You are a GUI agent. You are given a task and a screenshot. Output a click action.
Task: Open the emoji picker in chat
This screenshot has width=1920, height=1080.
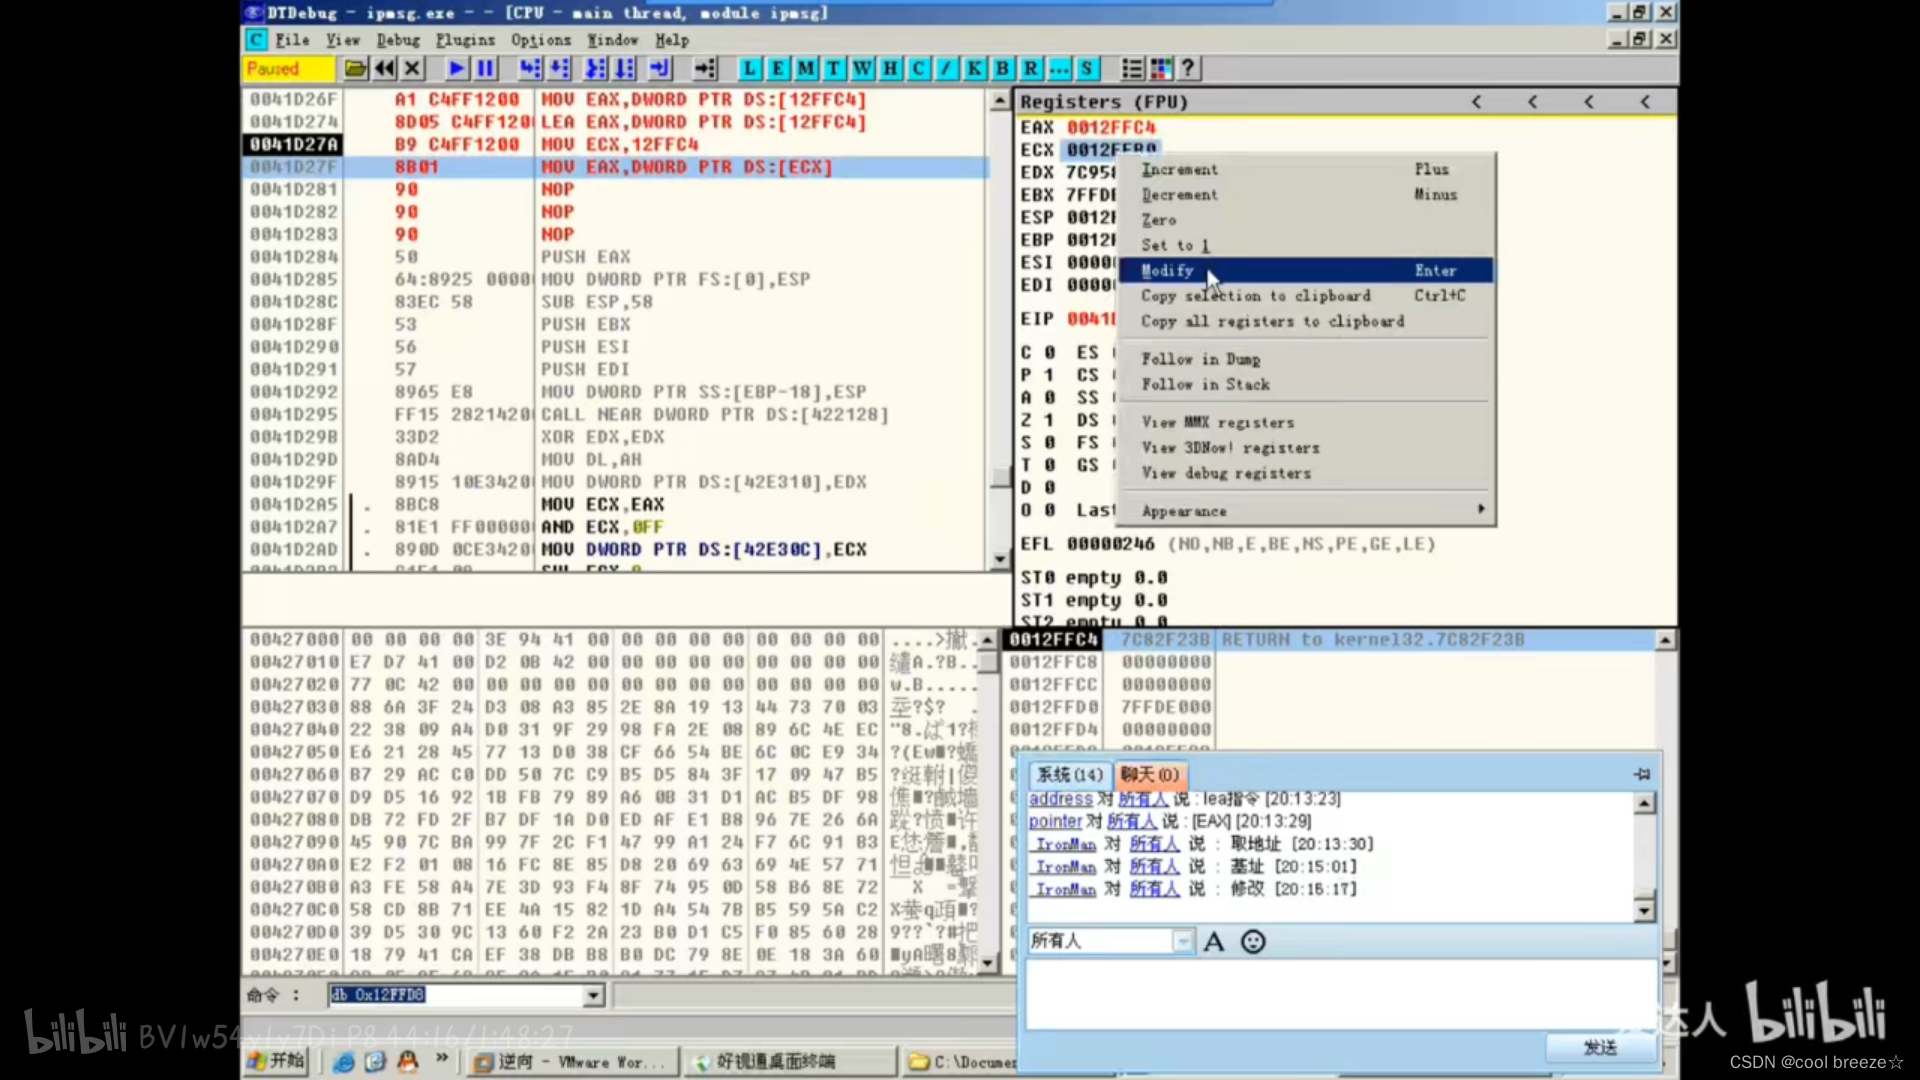click(1253, 942)
